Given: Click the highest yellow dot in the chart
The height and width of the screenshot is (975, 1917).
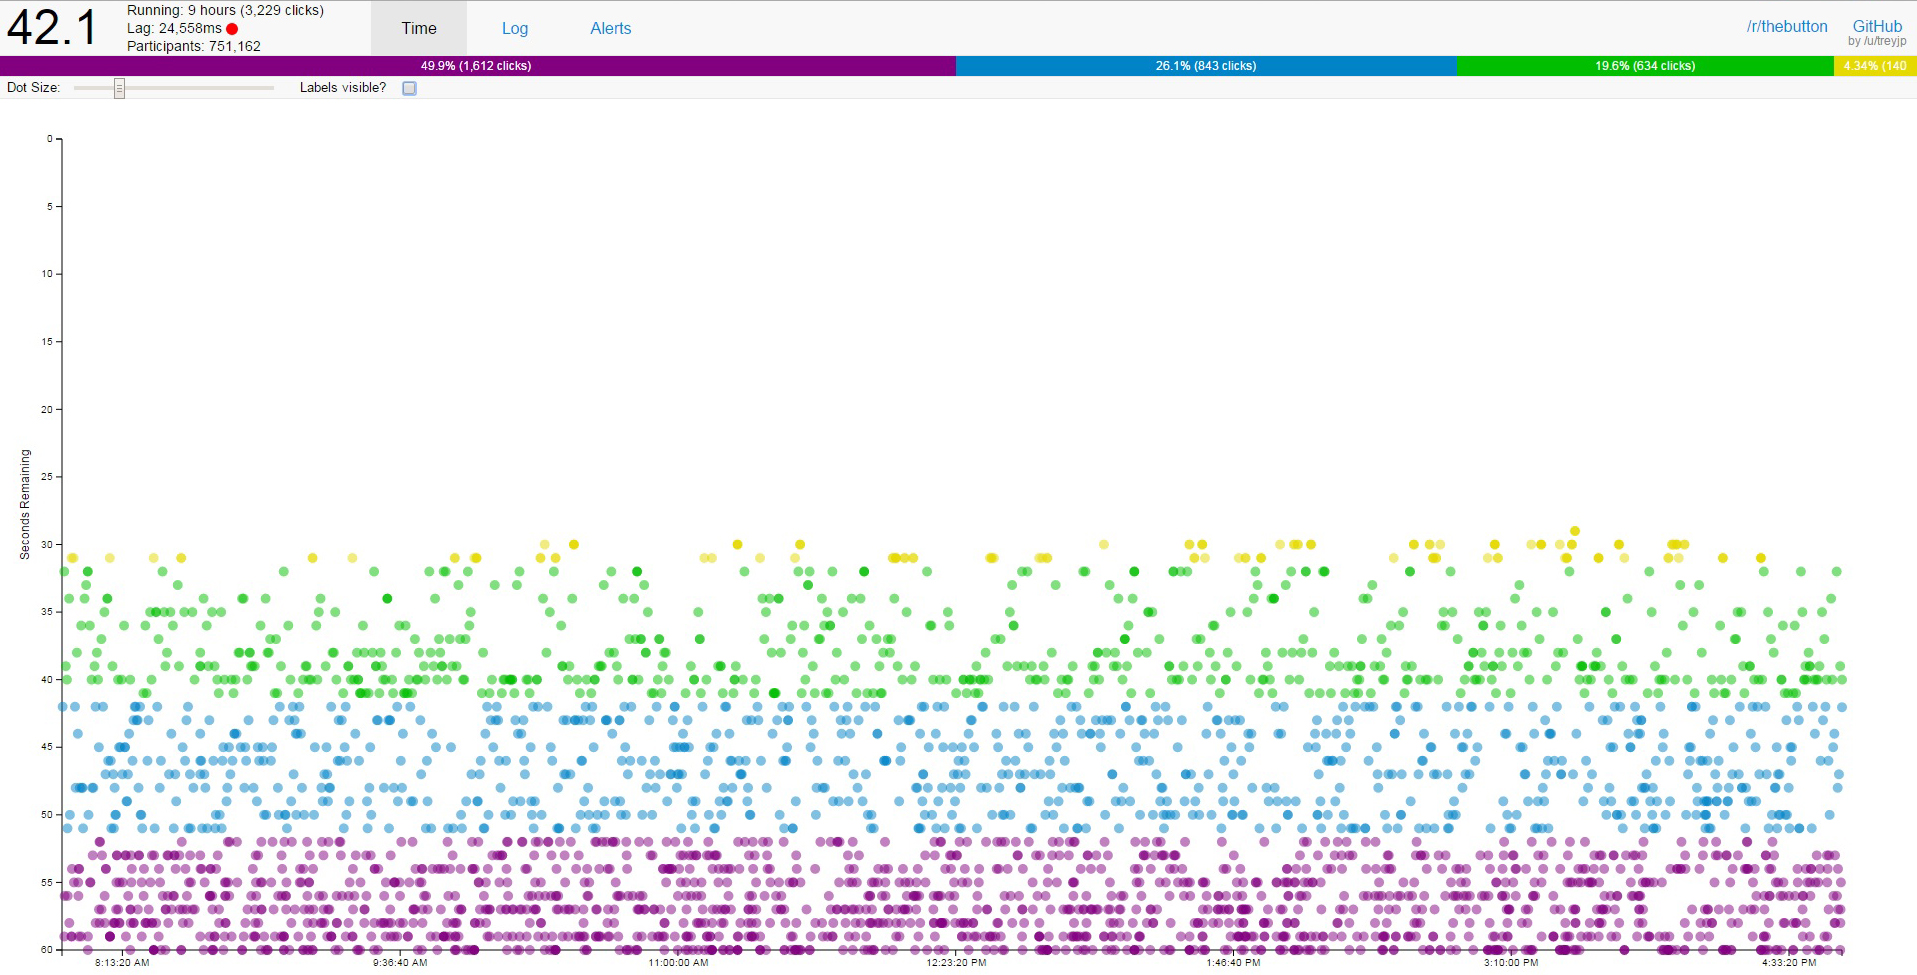Looking at the screenshot, I should click(x=1575, y=531).
